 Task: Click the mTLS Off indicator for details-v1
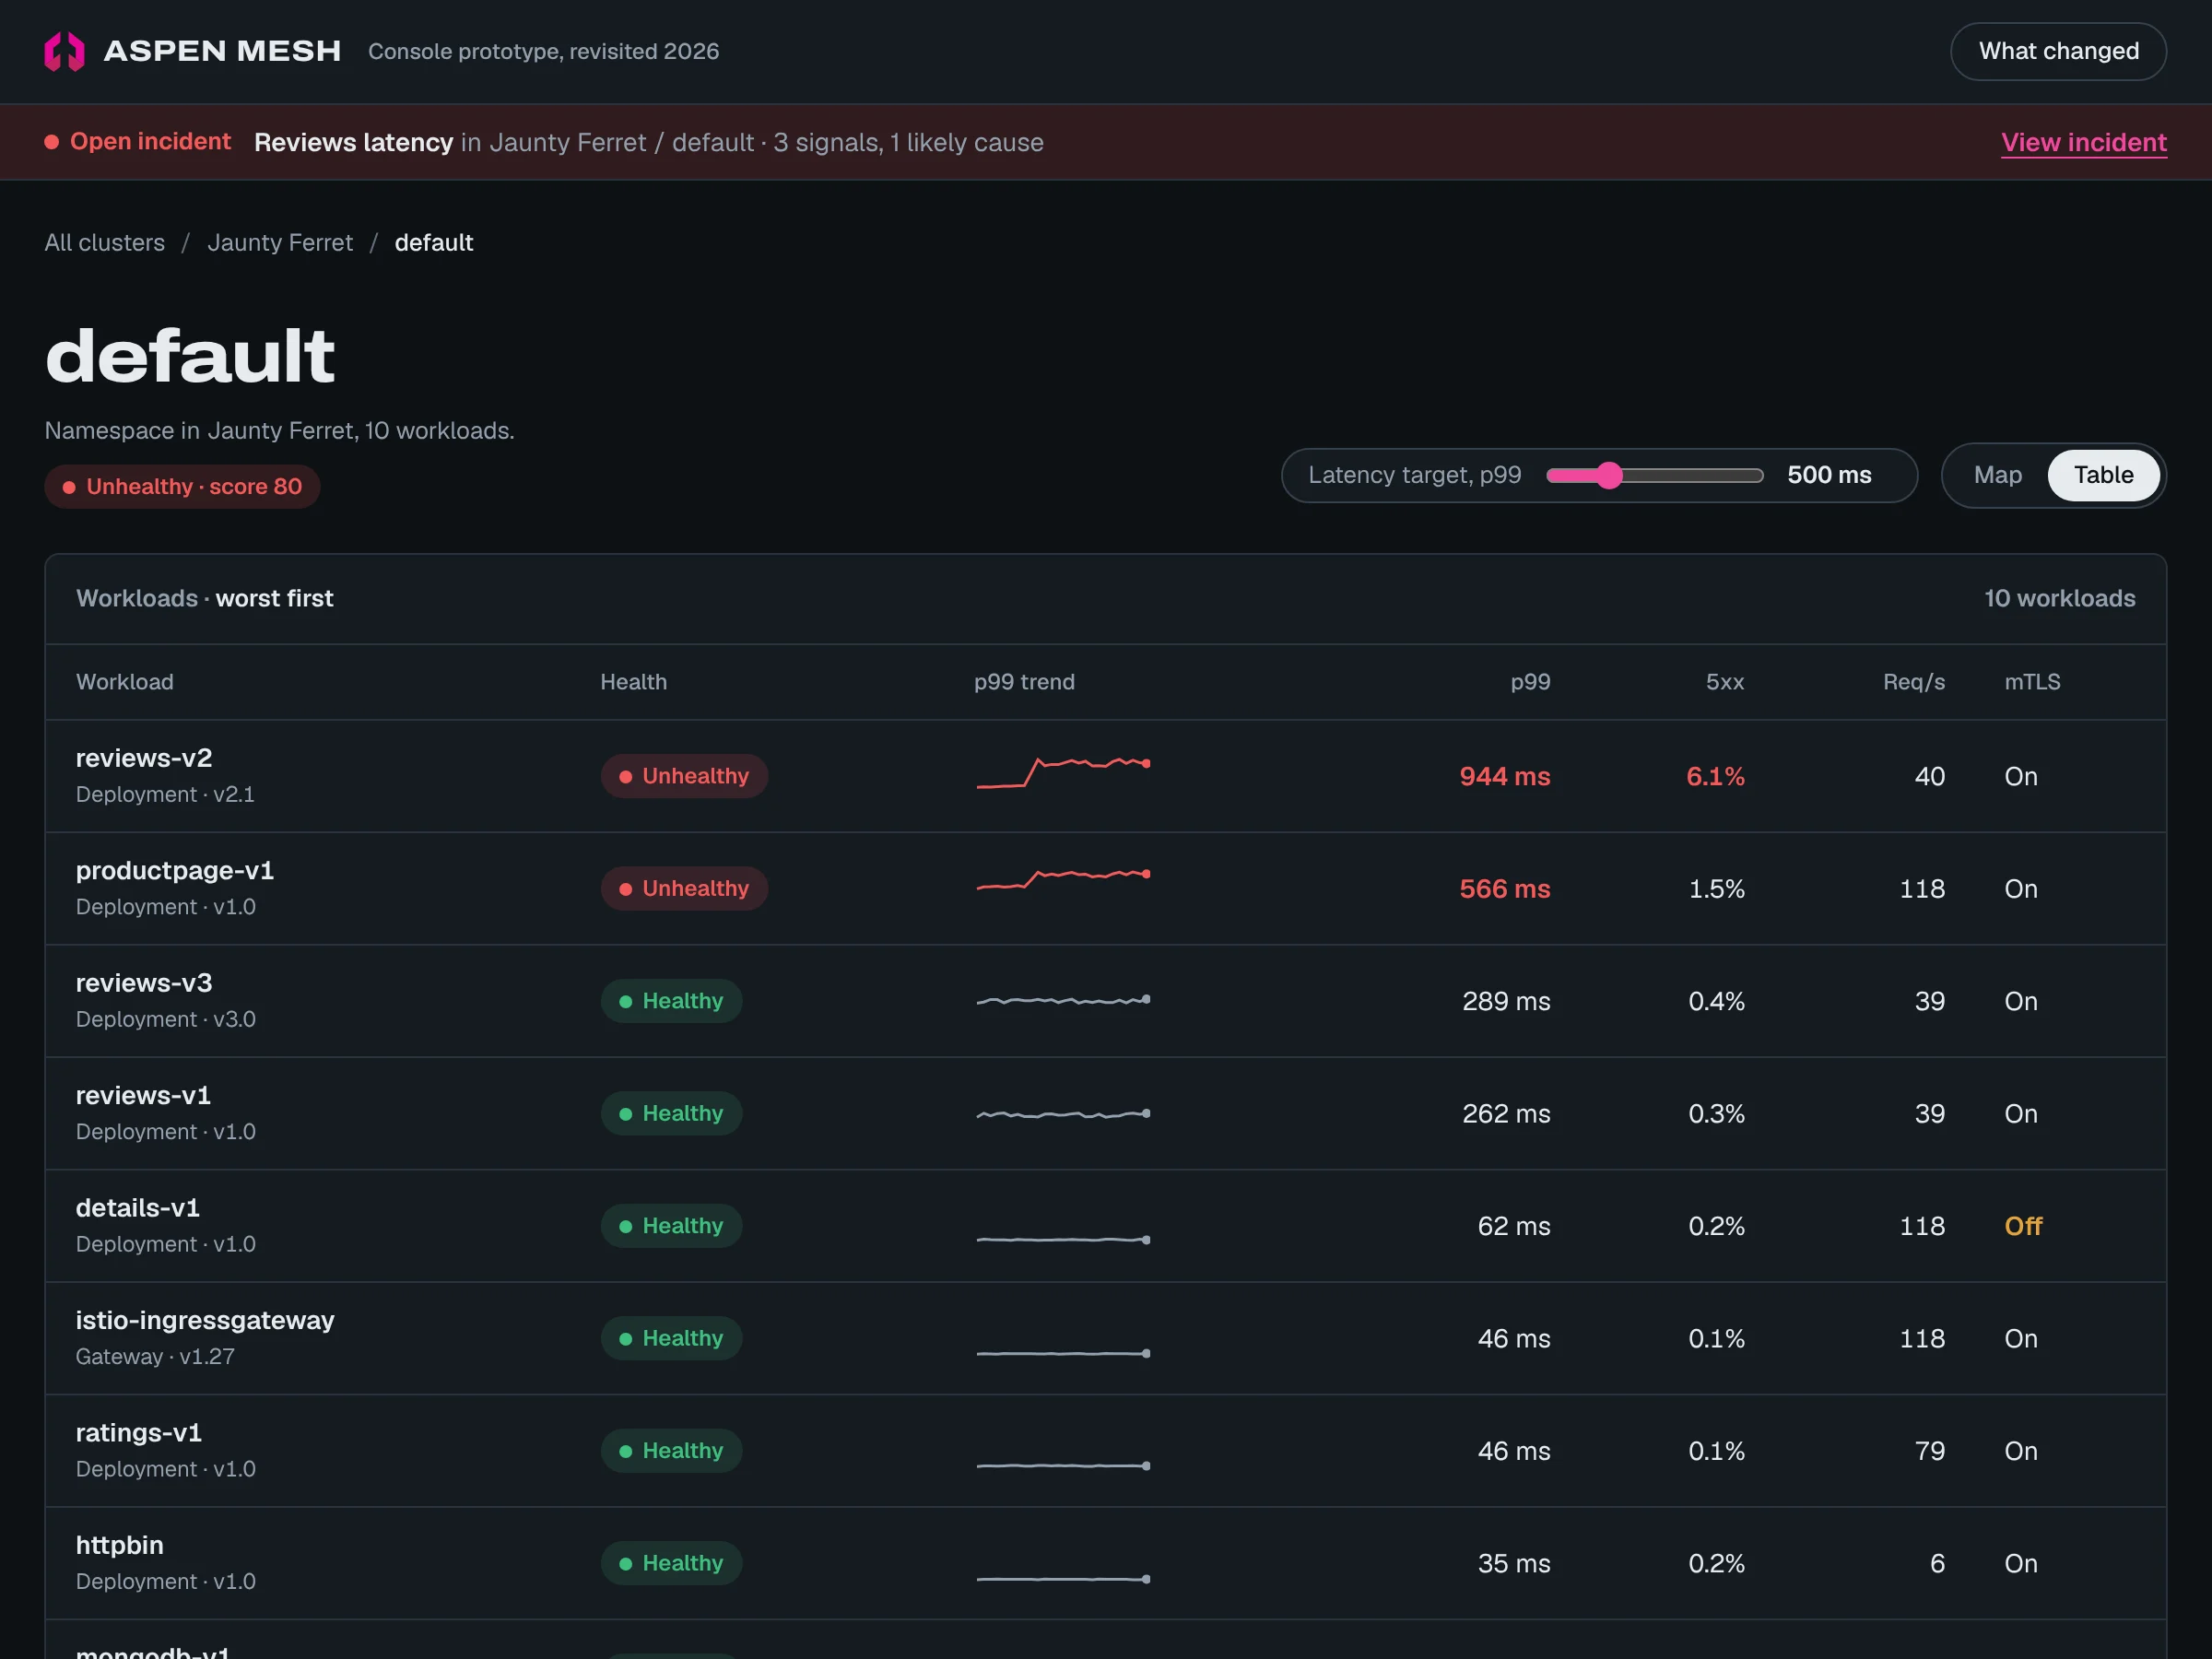(2023, 1226)
